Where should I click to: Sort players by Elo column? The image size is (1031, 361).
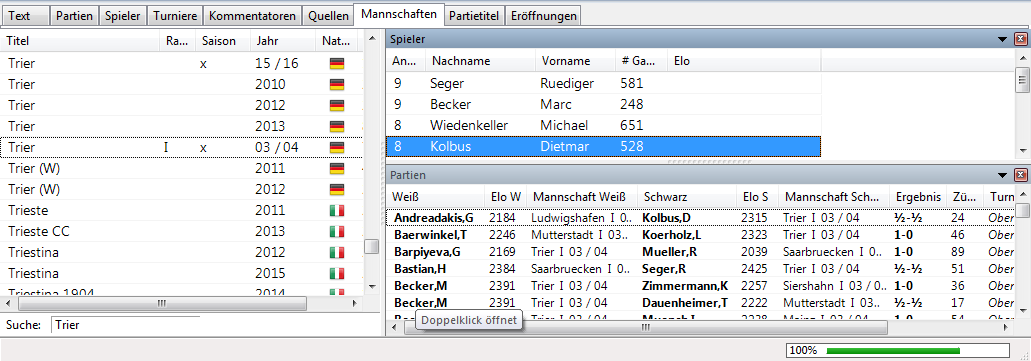click(x=744, y=61)
